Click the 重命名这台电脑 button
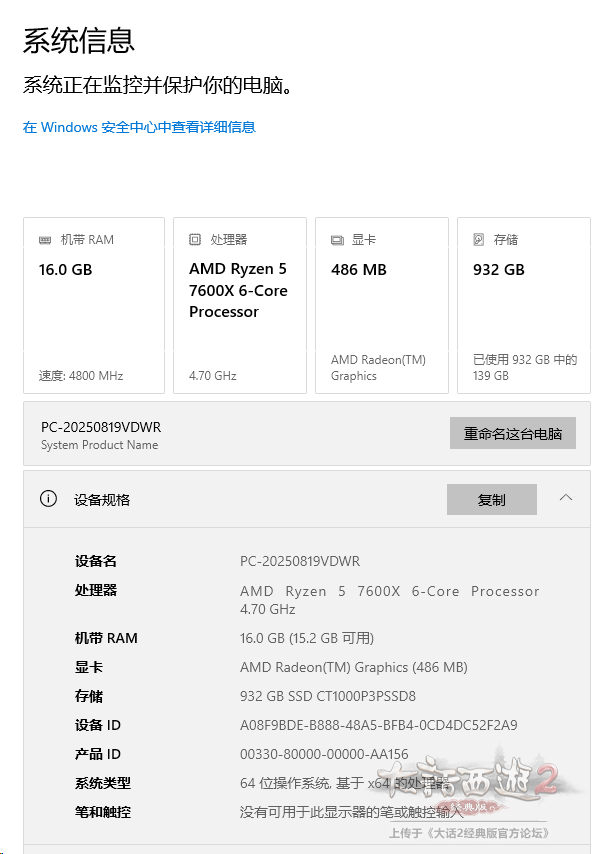This screenshot has width=600, height=854. pos(512,434)
